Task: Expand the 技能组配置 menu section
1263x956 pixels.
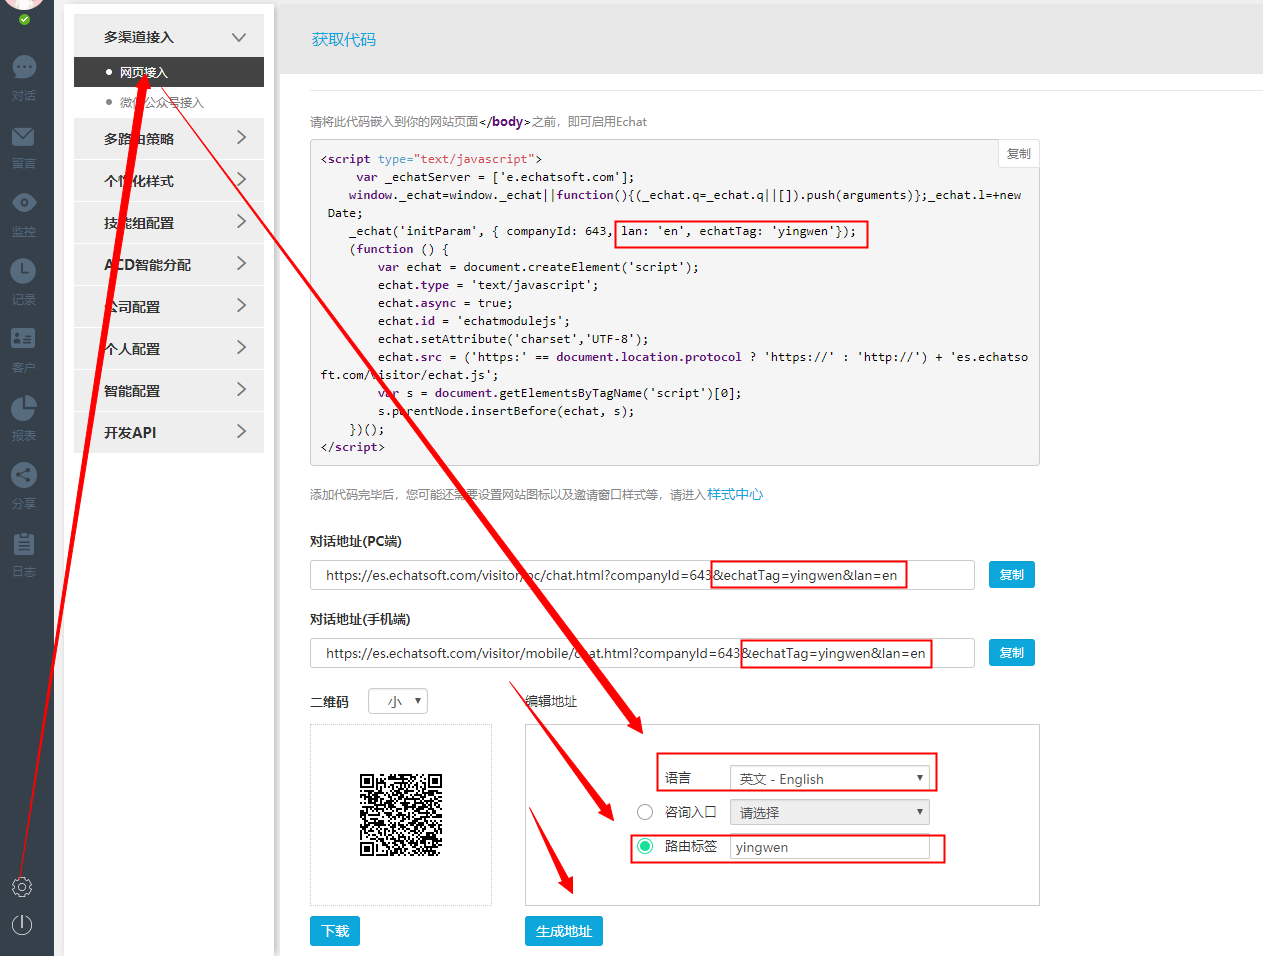Action: (169, 222)
